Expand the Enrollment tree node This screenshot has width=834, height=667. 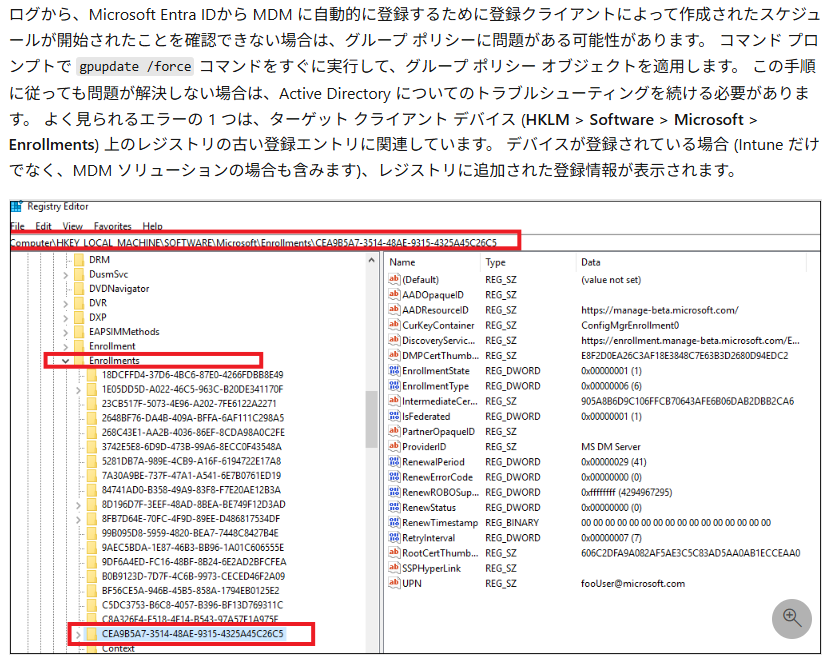point(65,346)
